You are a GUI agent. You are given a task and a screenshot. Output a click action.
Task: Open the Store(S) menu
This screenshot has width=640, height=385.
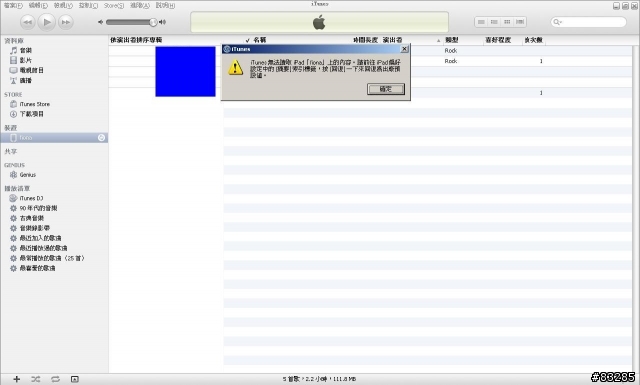click(x=113, y=5)
